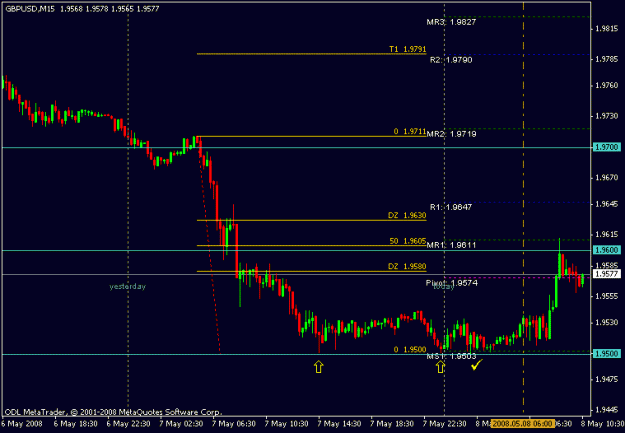Click the 0 1.9500 Fibonacci label
Screen dimensions: 625x433
click(x=410, y=350)
